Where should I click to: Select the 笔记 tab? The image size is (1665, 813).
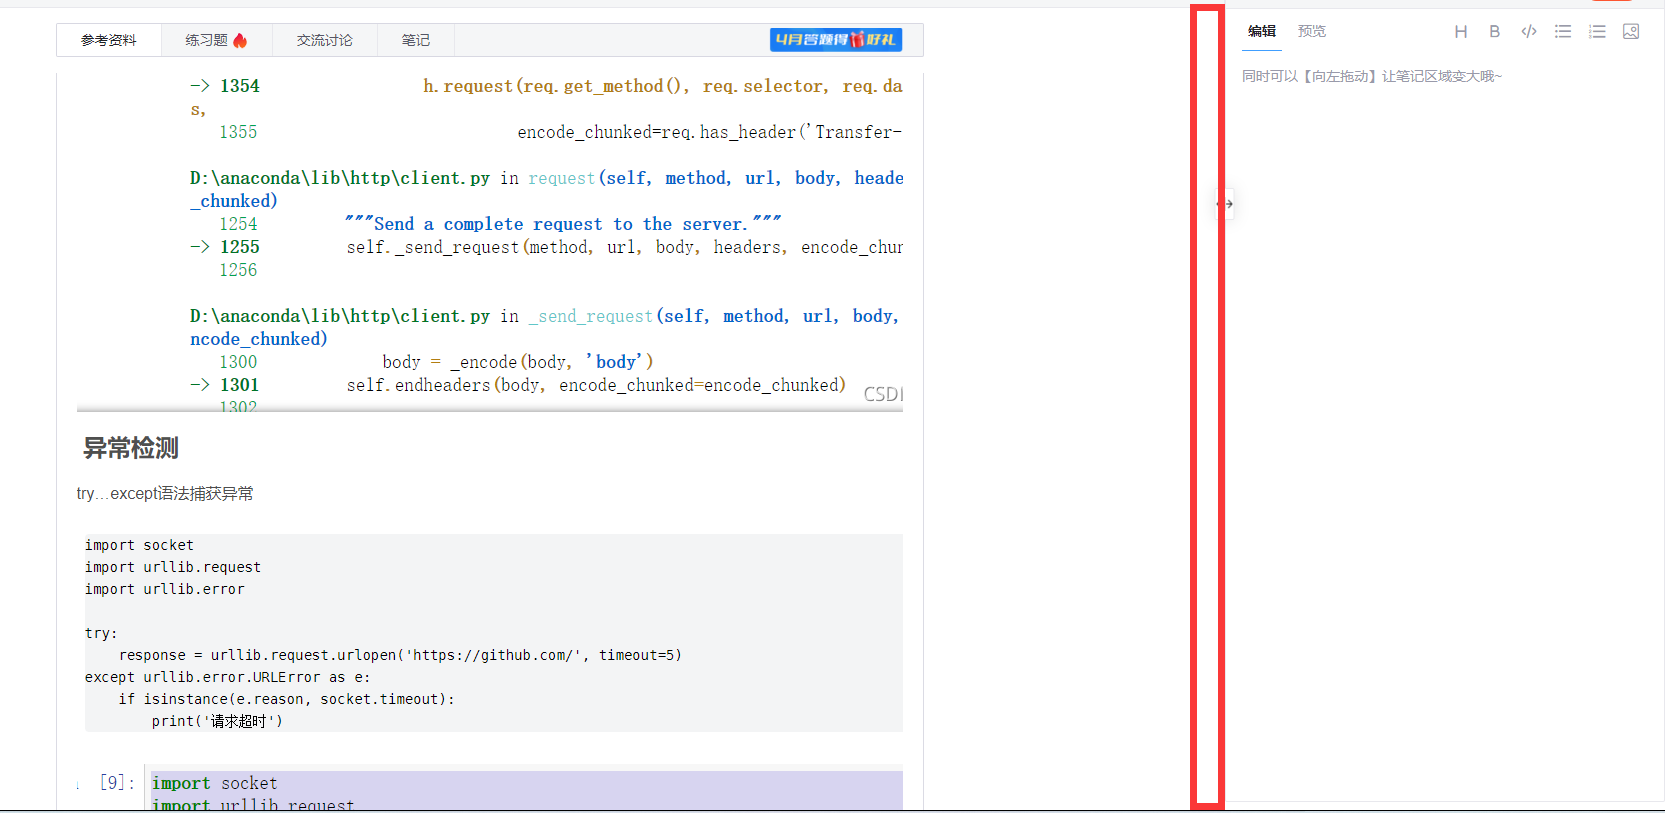[416, 40]
